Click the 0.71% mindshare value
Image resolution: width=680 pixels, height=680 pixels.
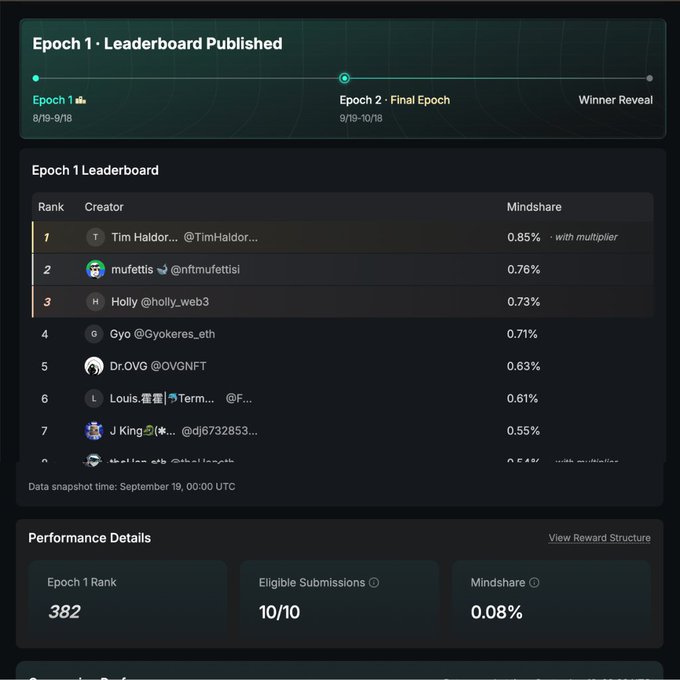click(522, 334)
